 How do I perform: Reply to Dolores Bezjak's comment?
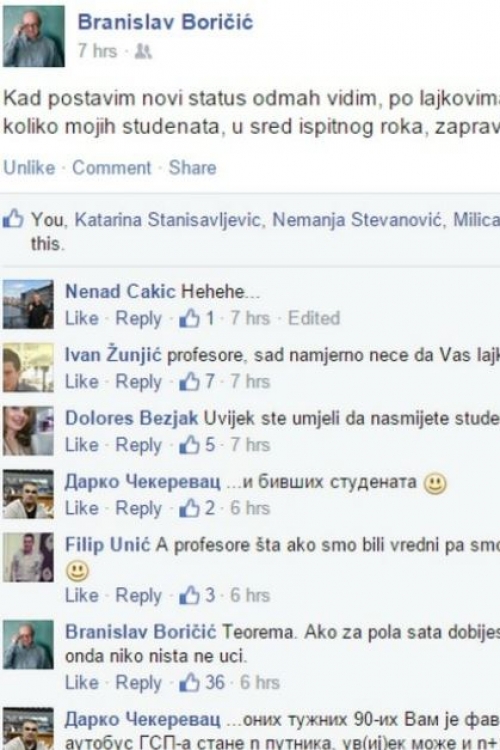click(x=139, y=445)
